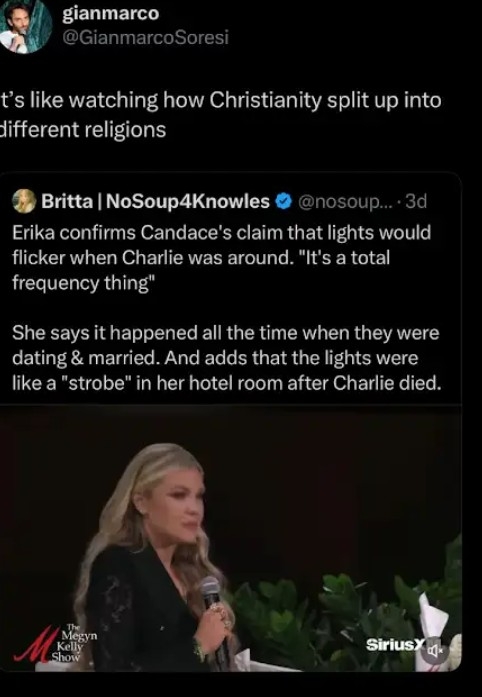Click the gianmarco display name
The height and width of the screenshot is (697, 482).
click(110, 13)
